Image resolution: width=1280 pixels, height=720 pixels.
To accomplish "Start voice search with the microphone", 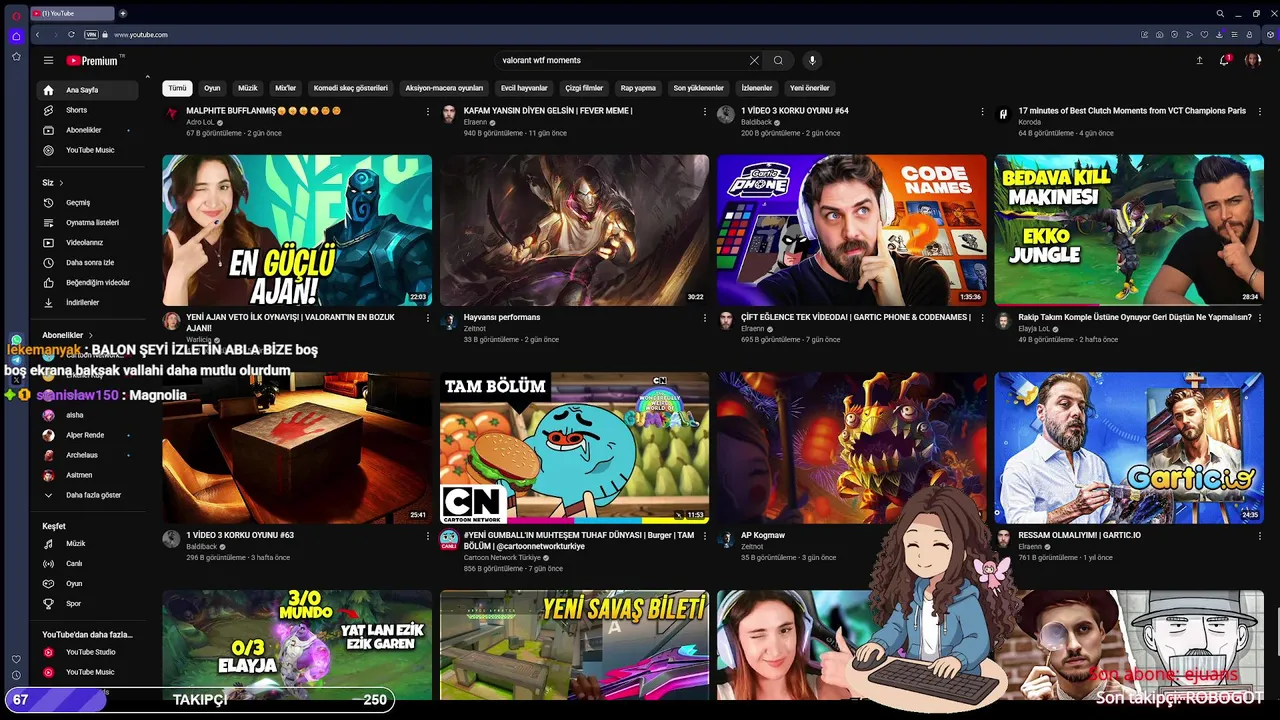I will pos(812,60).
